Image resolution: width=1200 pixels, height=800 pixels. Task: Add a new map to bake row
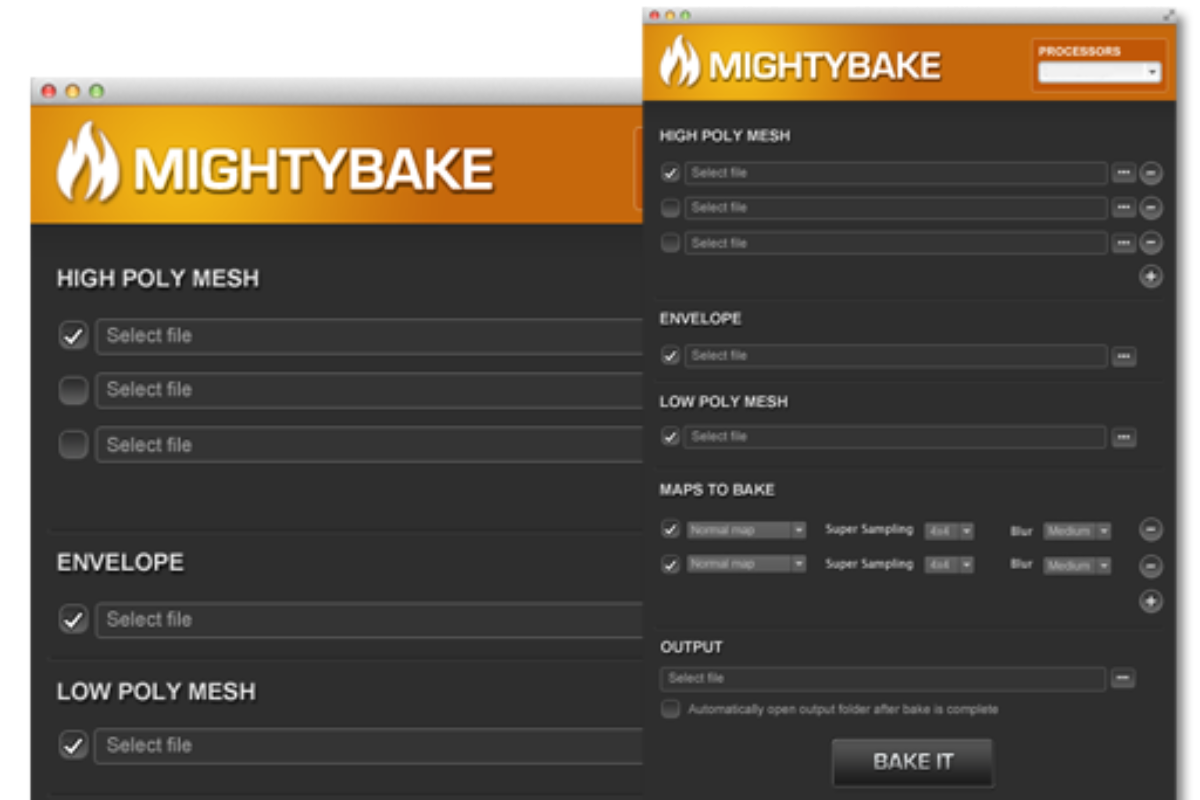pyautogui.click(x=1151, y=601)
